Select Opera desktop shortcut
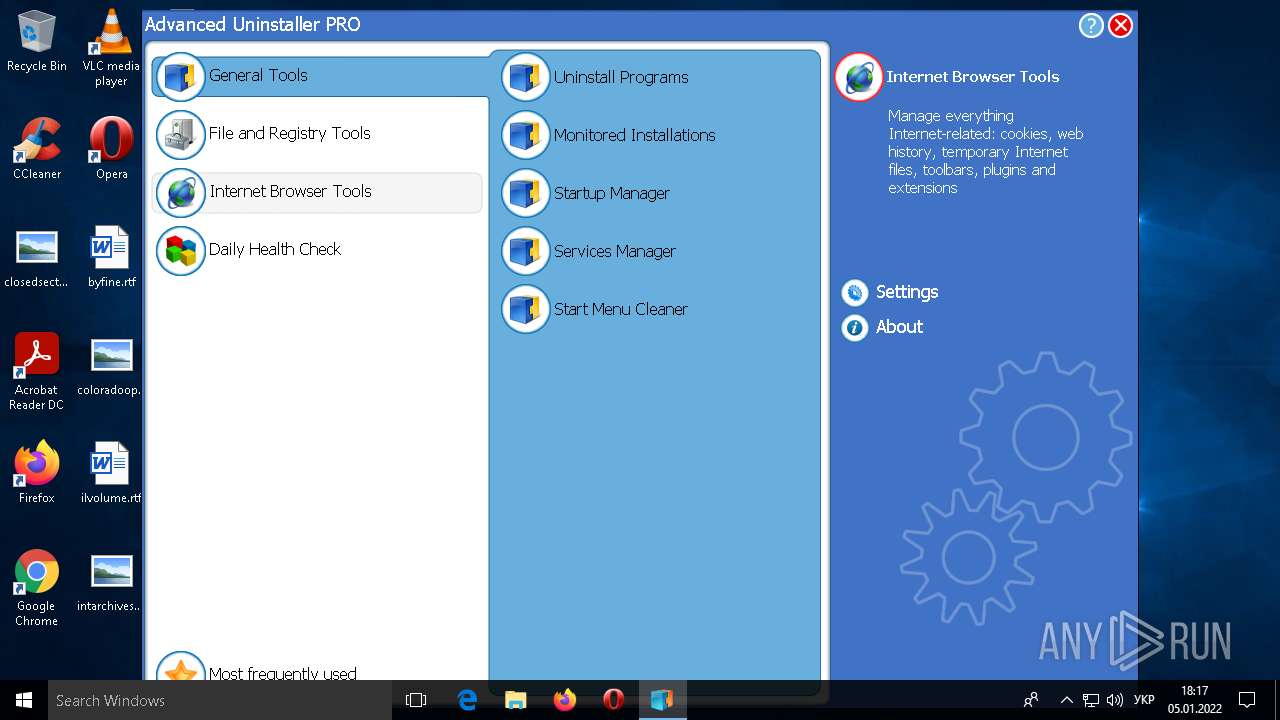Image resolution: width=1280 pixels, height=720 pixels. [111, 149]
